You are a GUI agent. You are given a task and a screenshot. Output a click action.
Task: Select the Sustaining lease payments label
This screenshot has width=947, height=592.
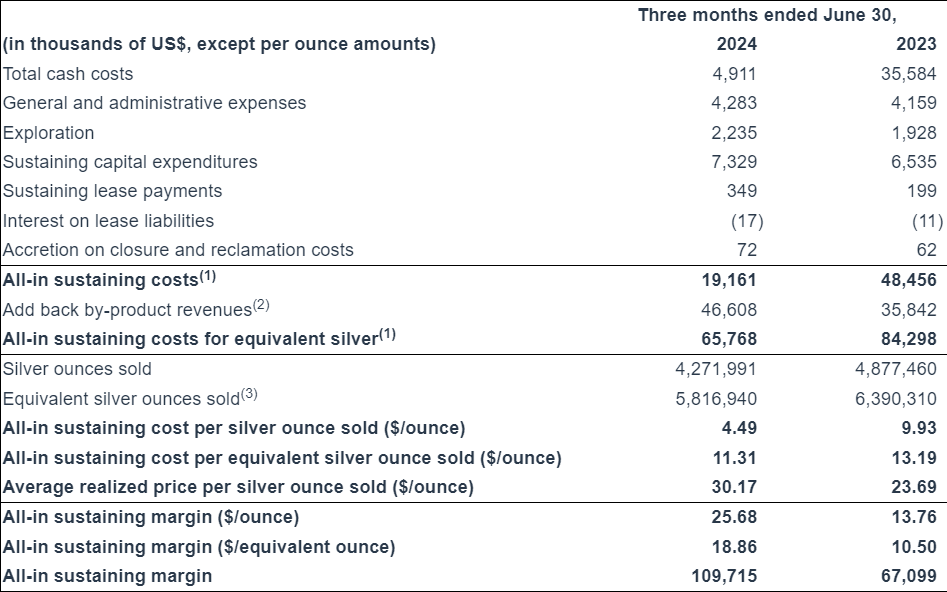113,191
